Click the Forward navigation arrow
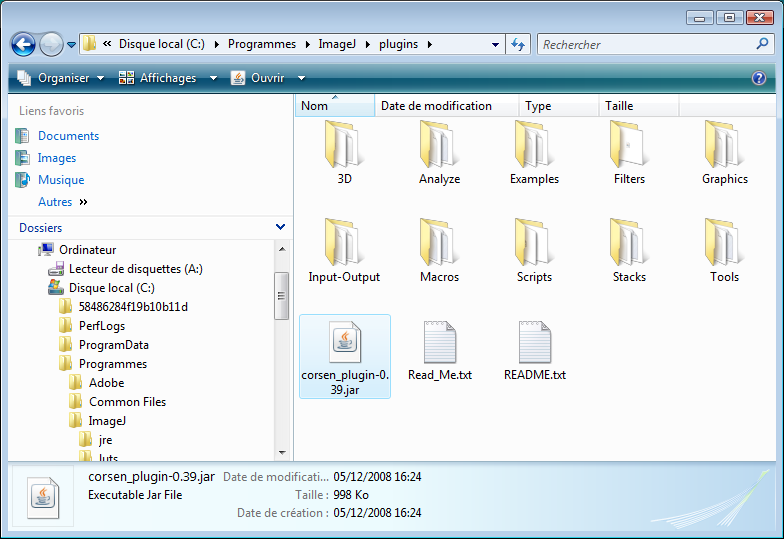Image resolution: width=784 pixels, height=539 pixels. pos(51,44)
